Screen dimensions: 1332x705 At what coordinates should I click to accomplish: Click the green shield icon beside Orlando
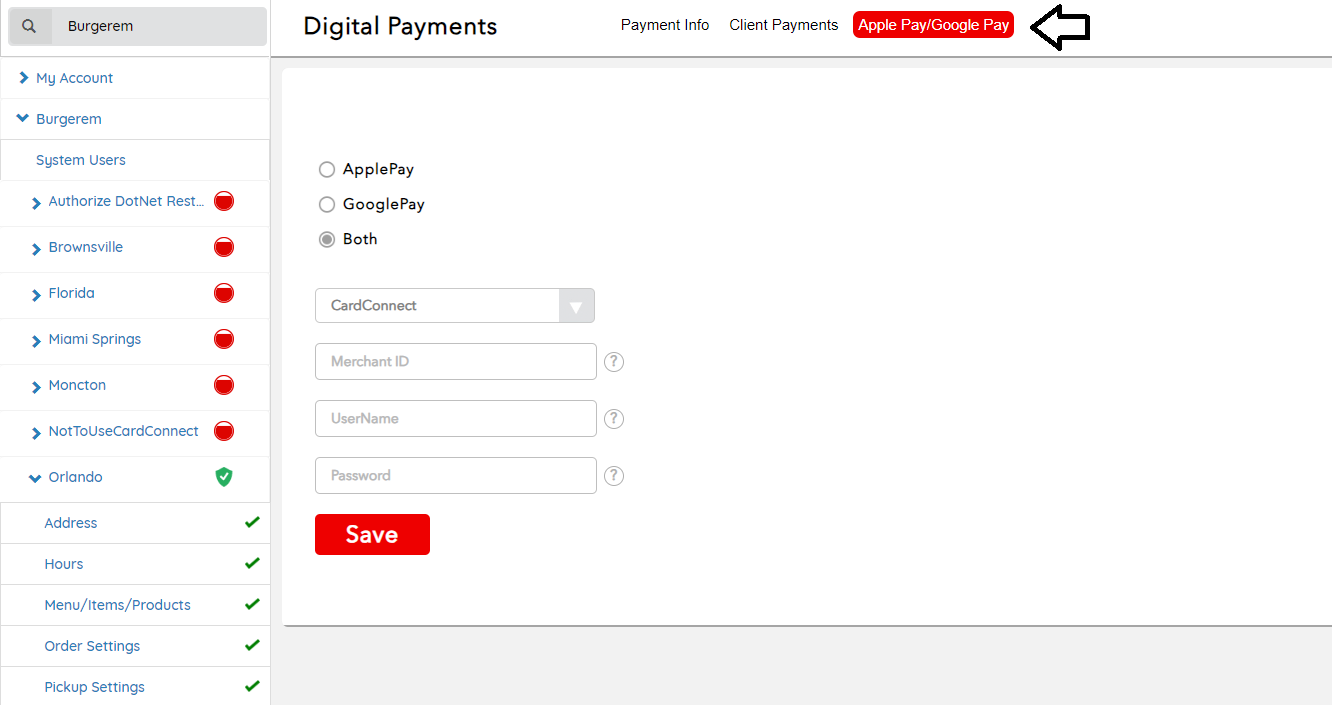[224, 477]
